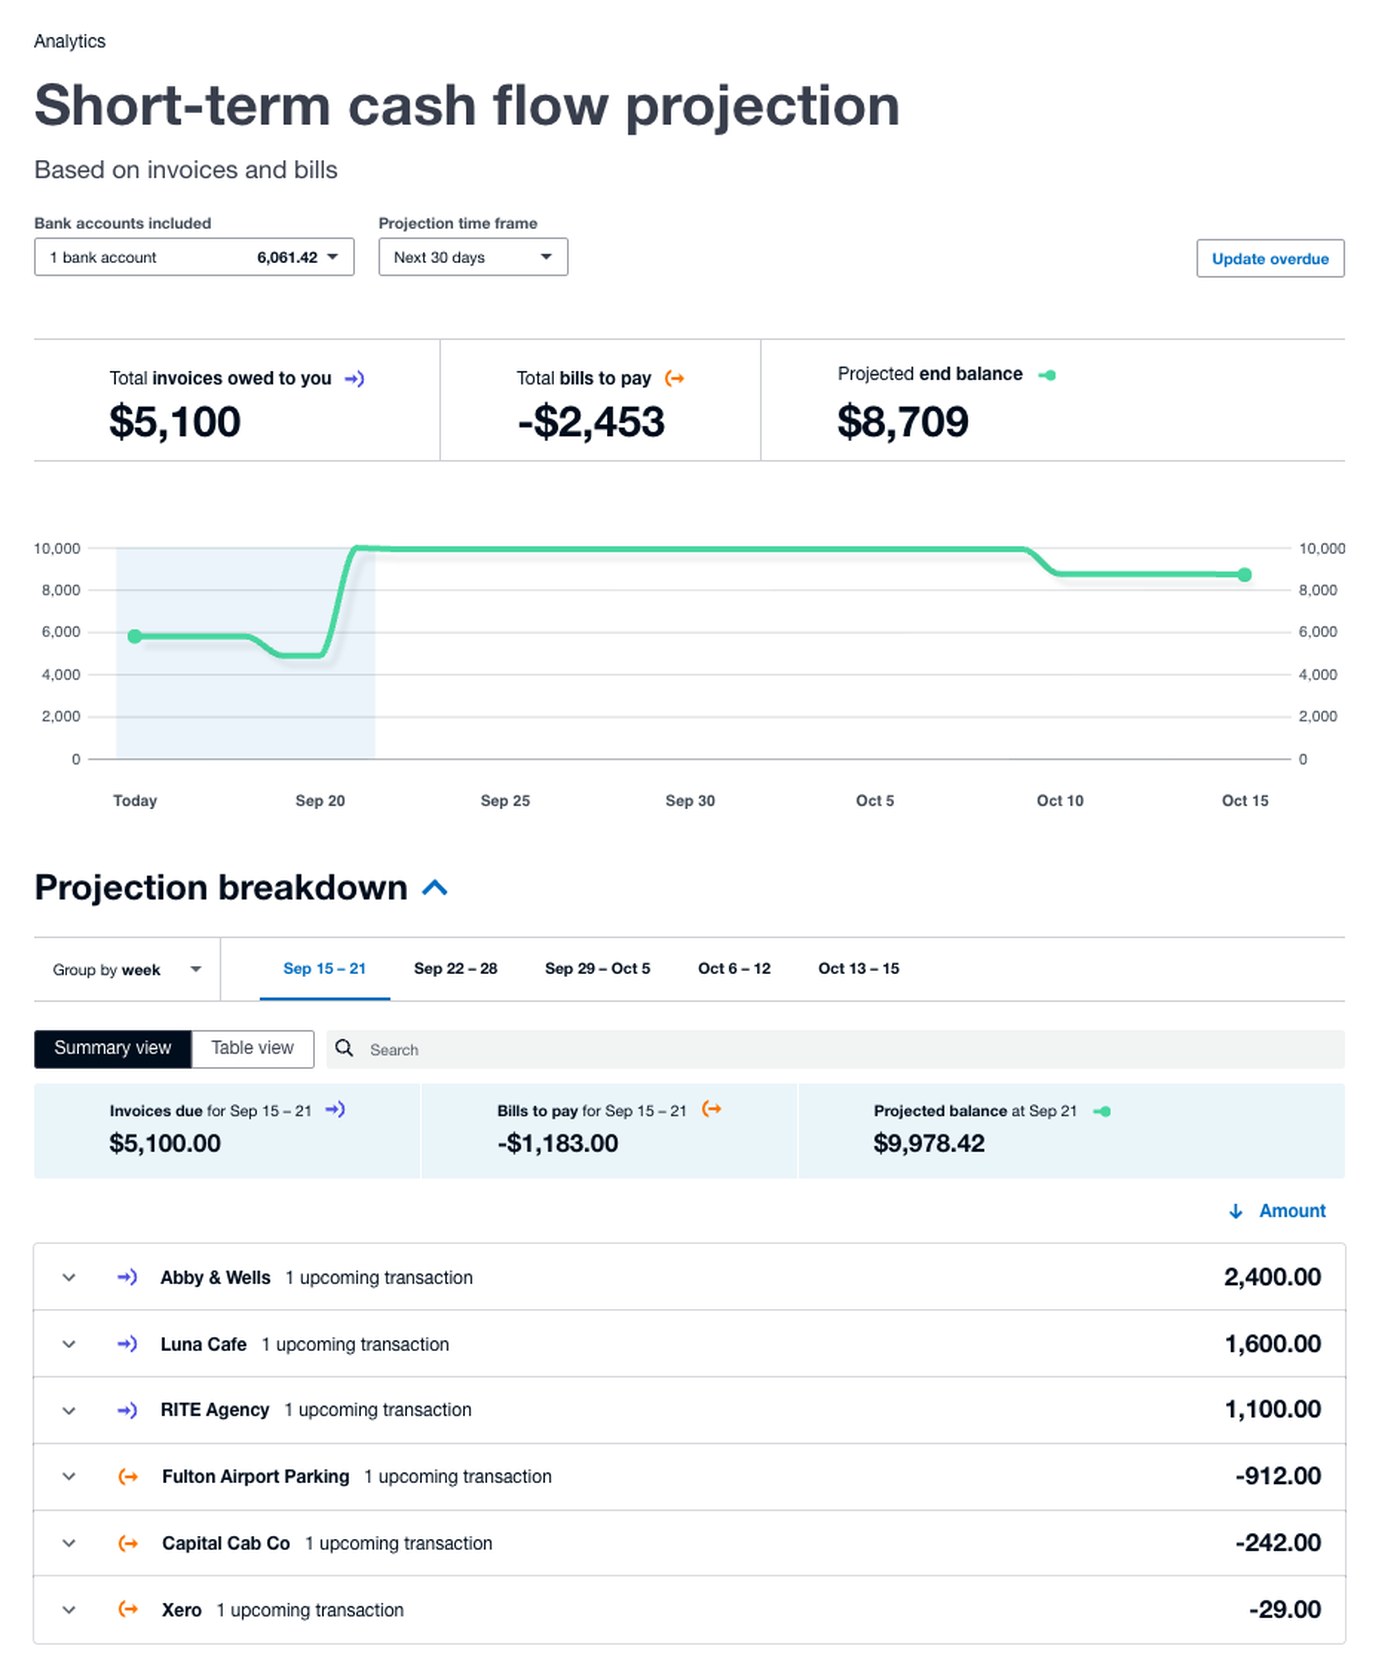1400x1655 pixels.
Task: Click the chart start point at Today
Action: point(135,636)
